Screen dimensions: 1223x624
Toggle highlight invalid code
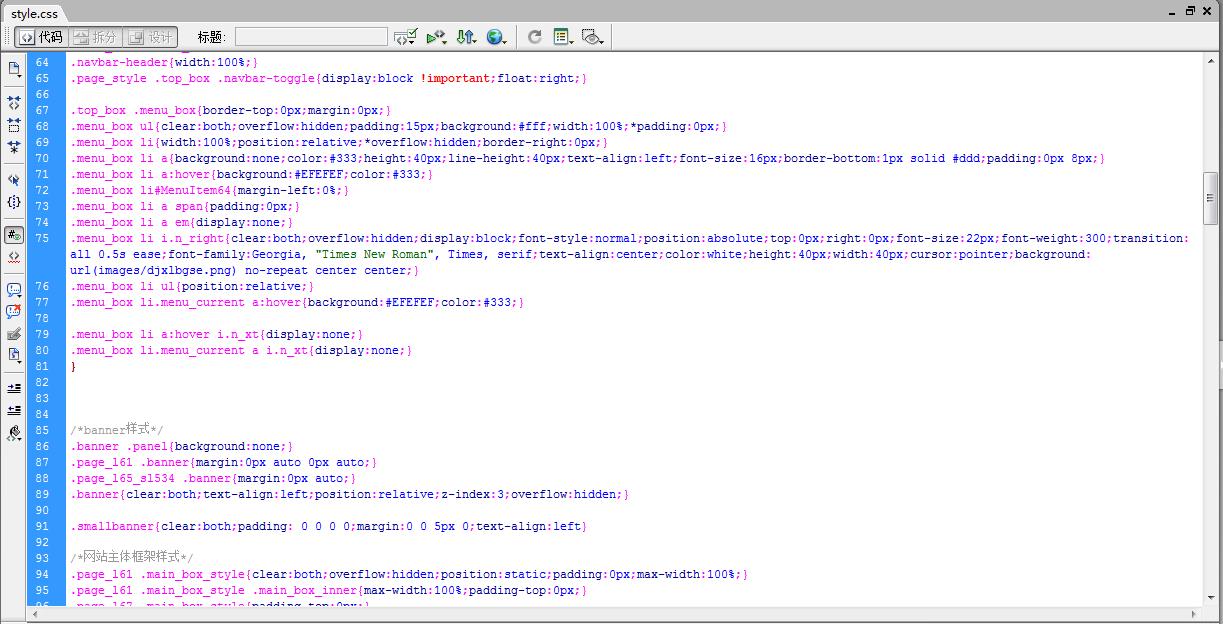14,257
